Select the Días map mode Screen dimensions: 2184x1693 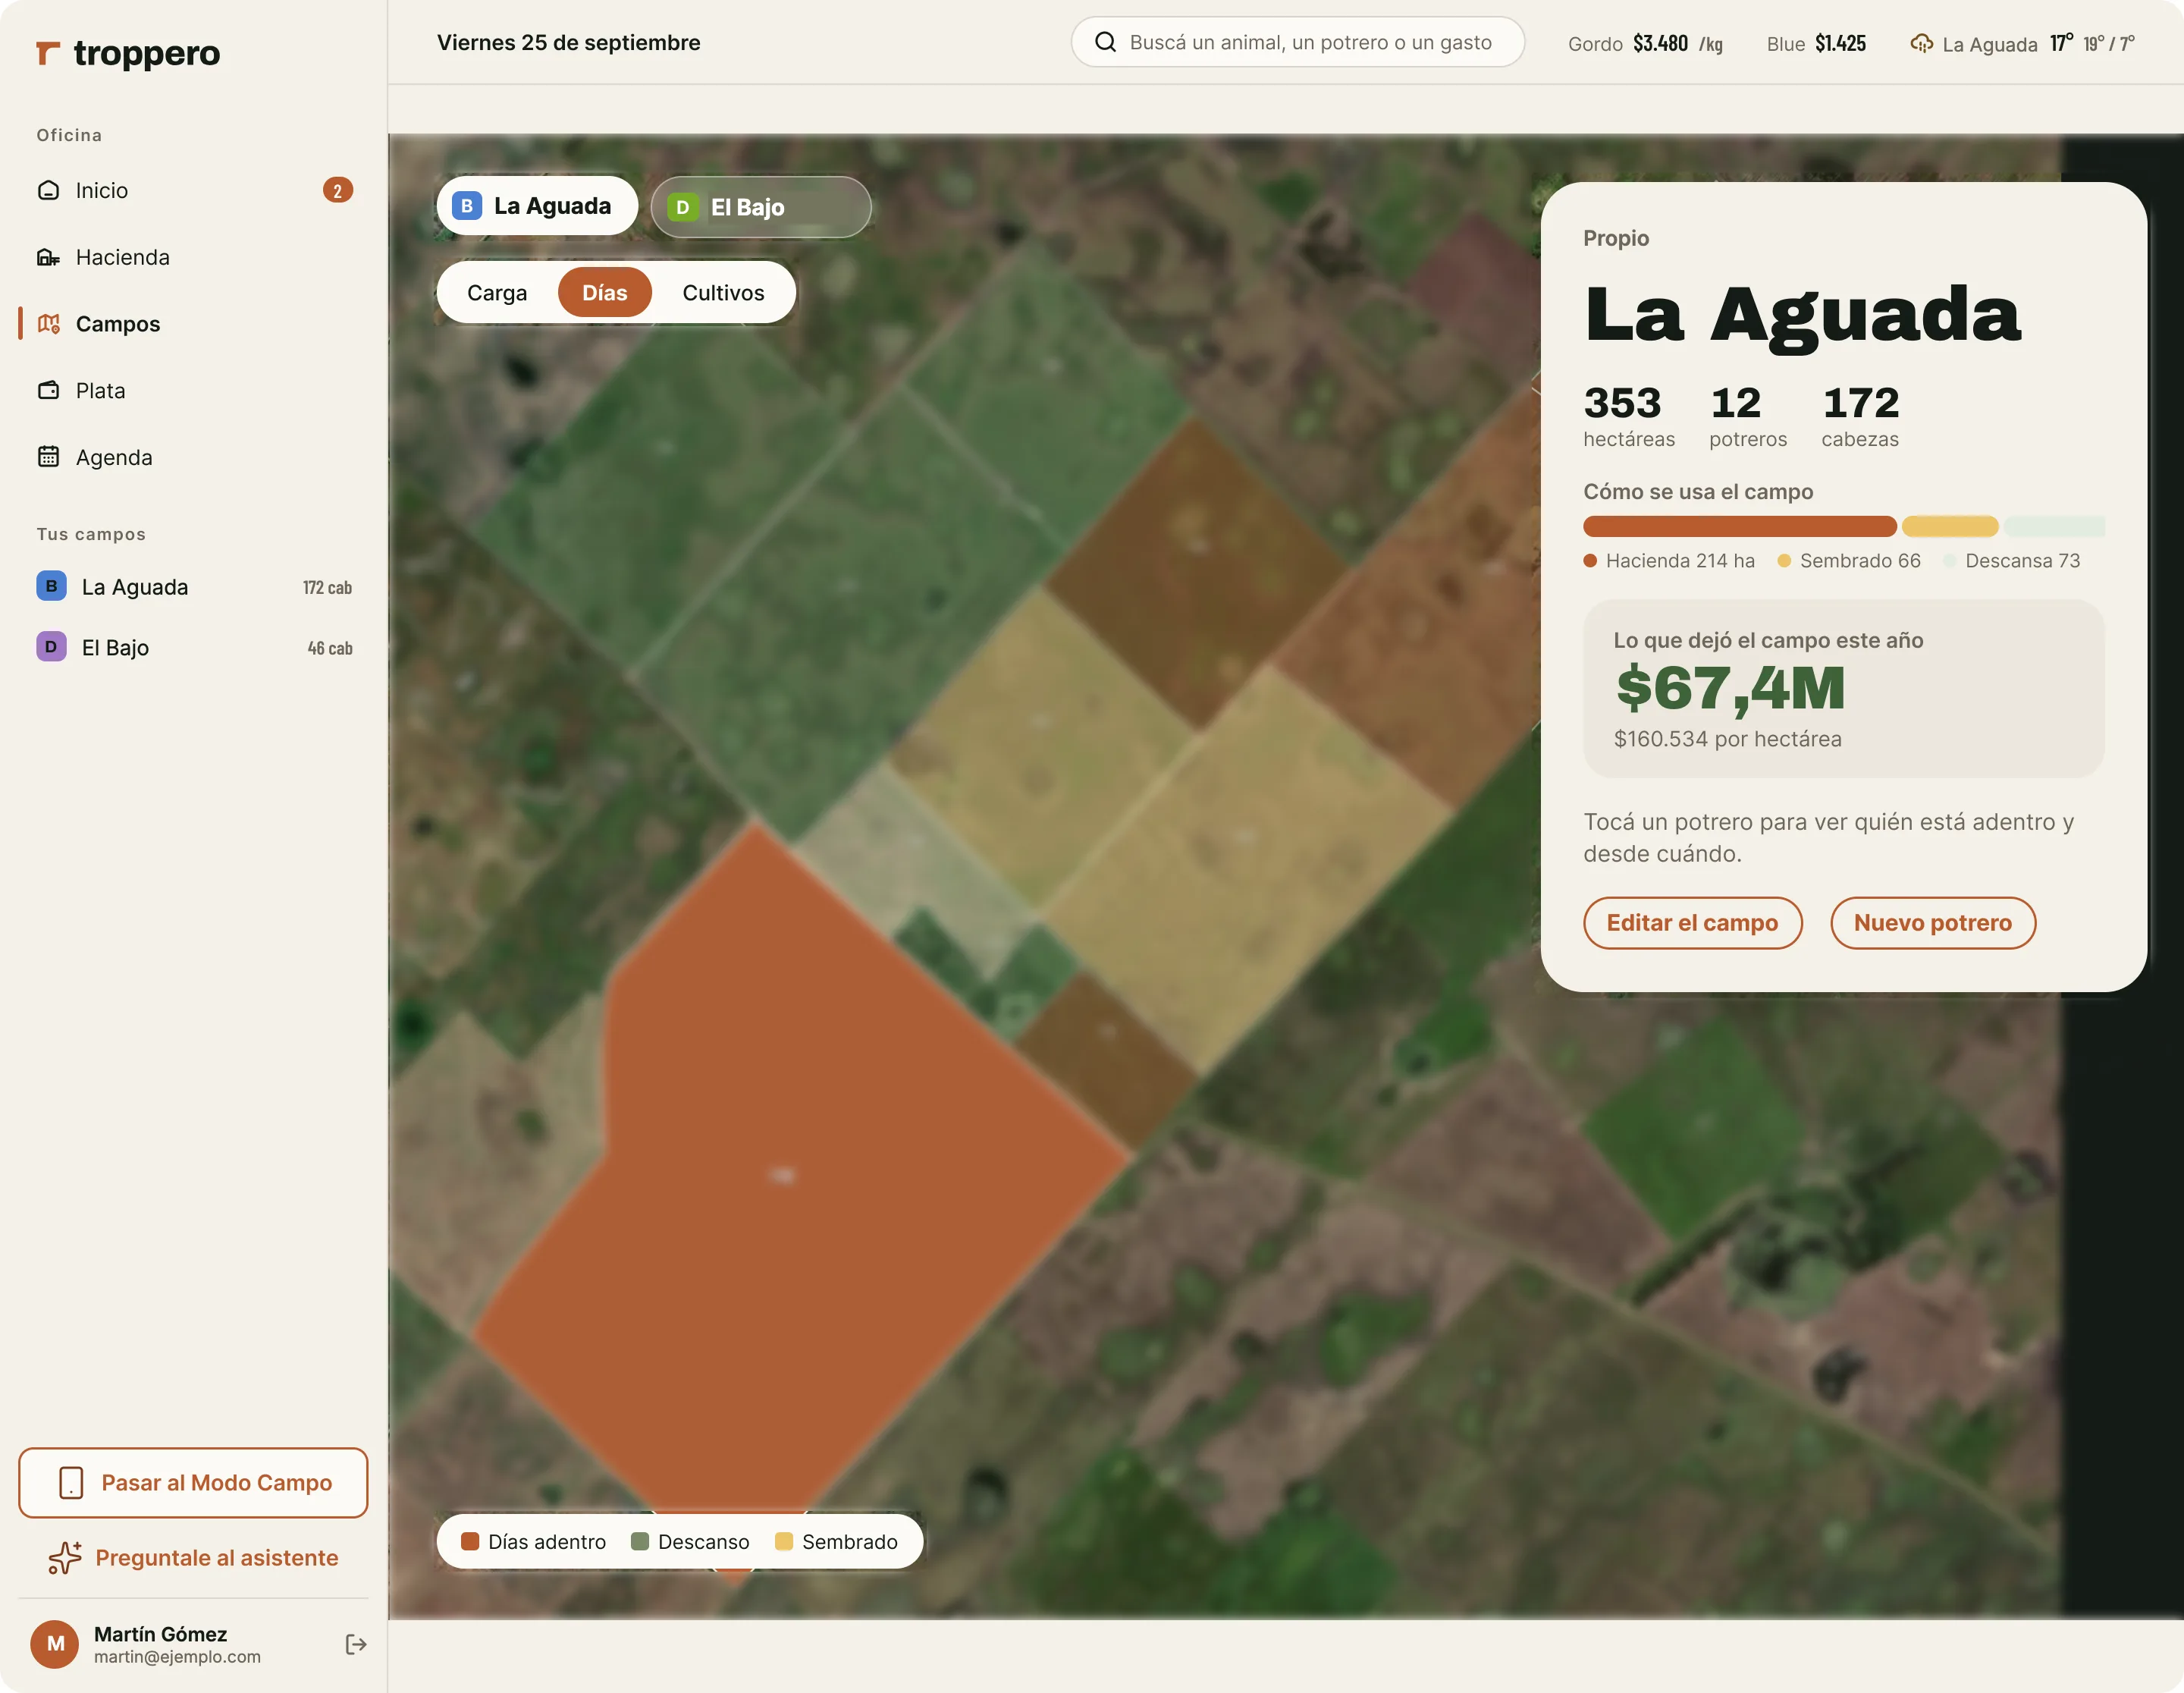605,293
